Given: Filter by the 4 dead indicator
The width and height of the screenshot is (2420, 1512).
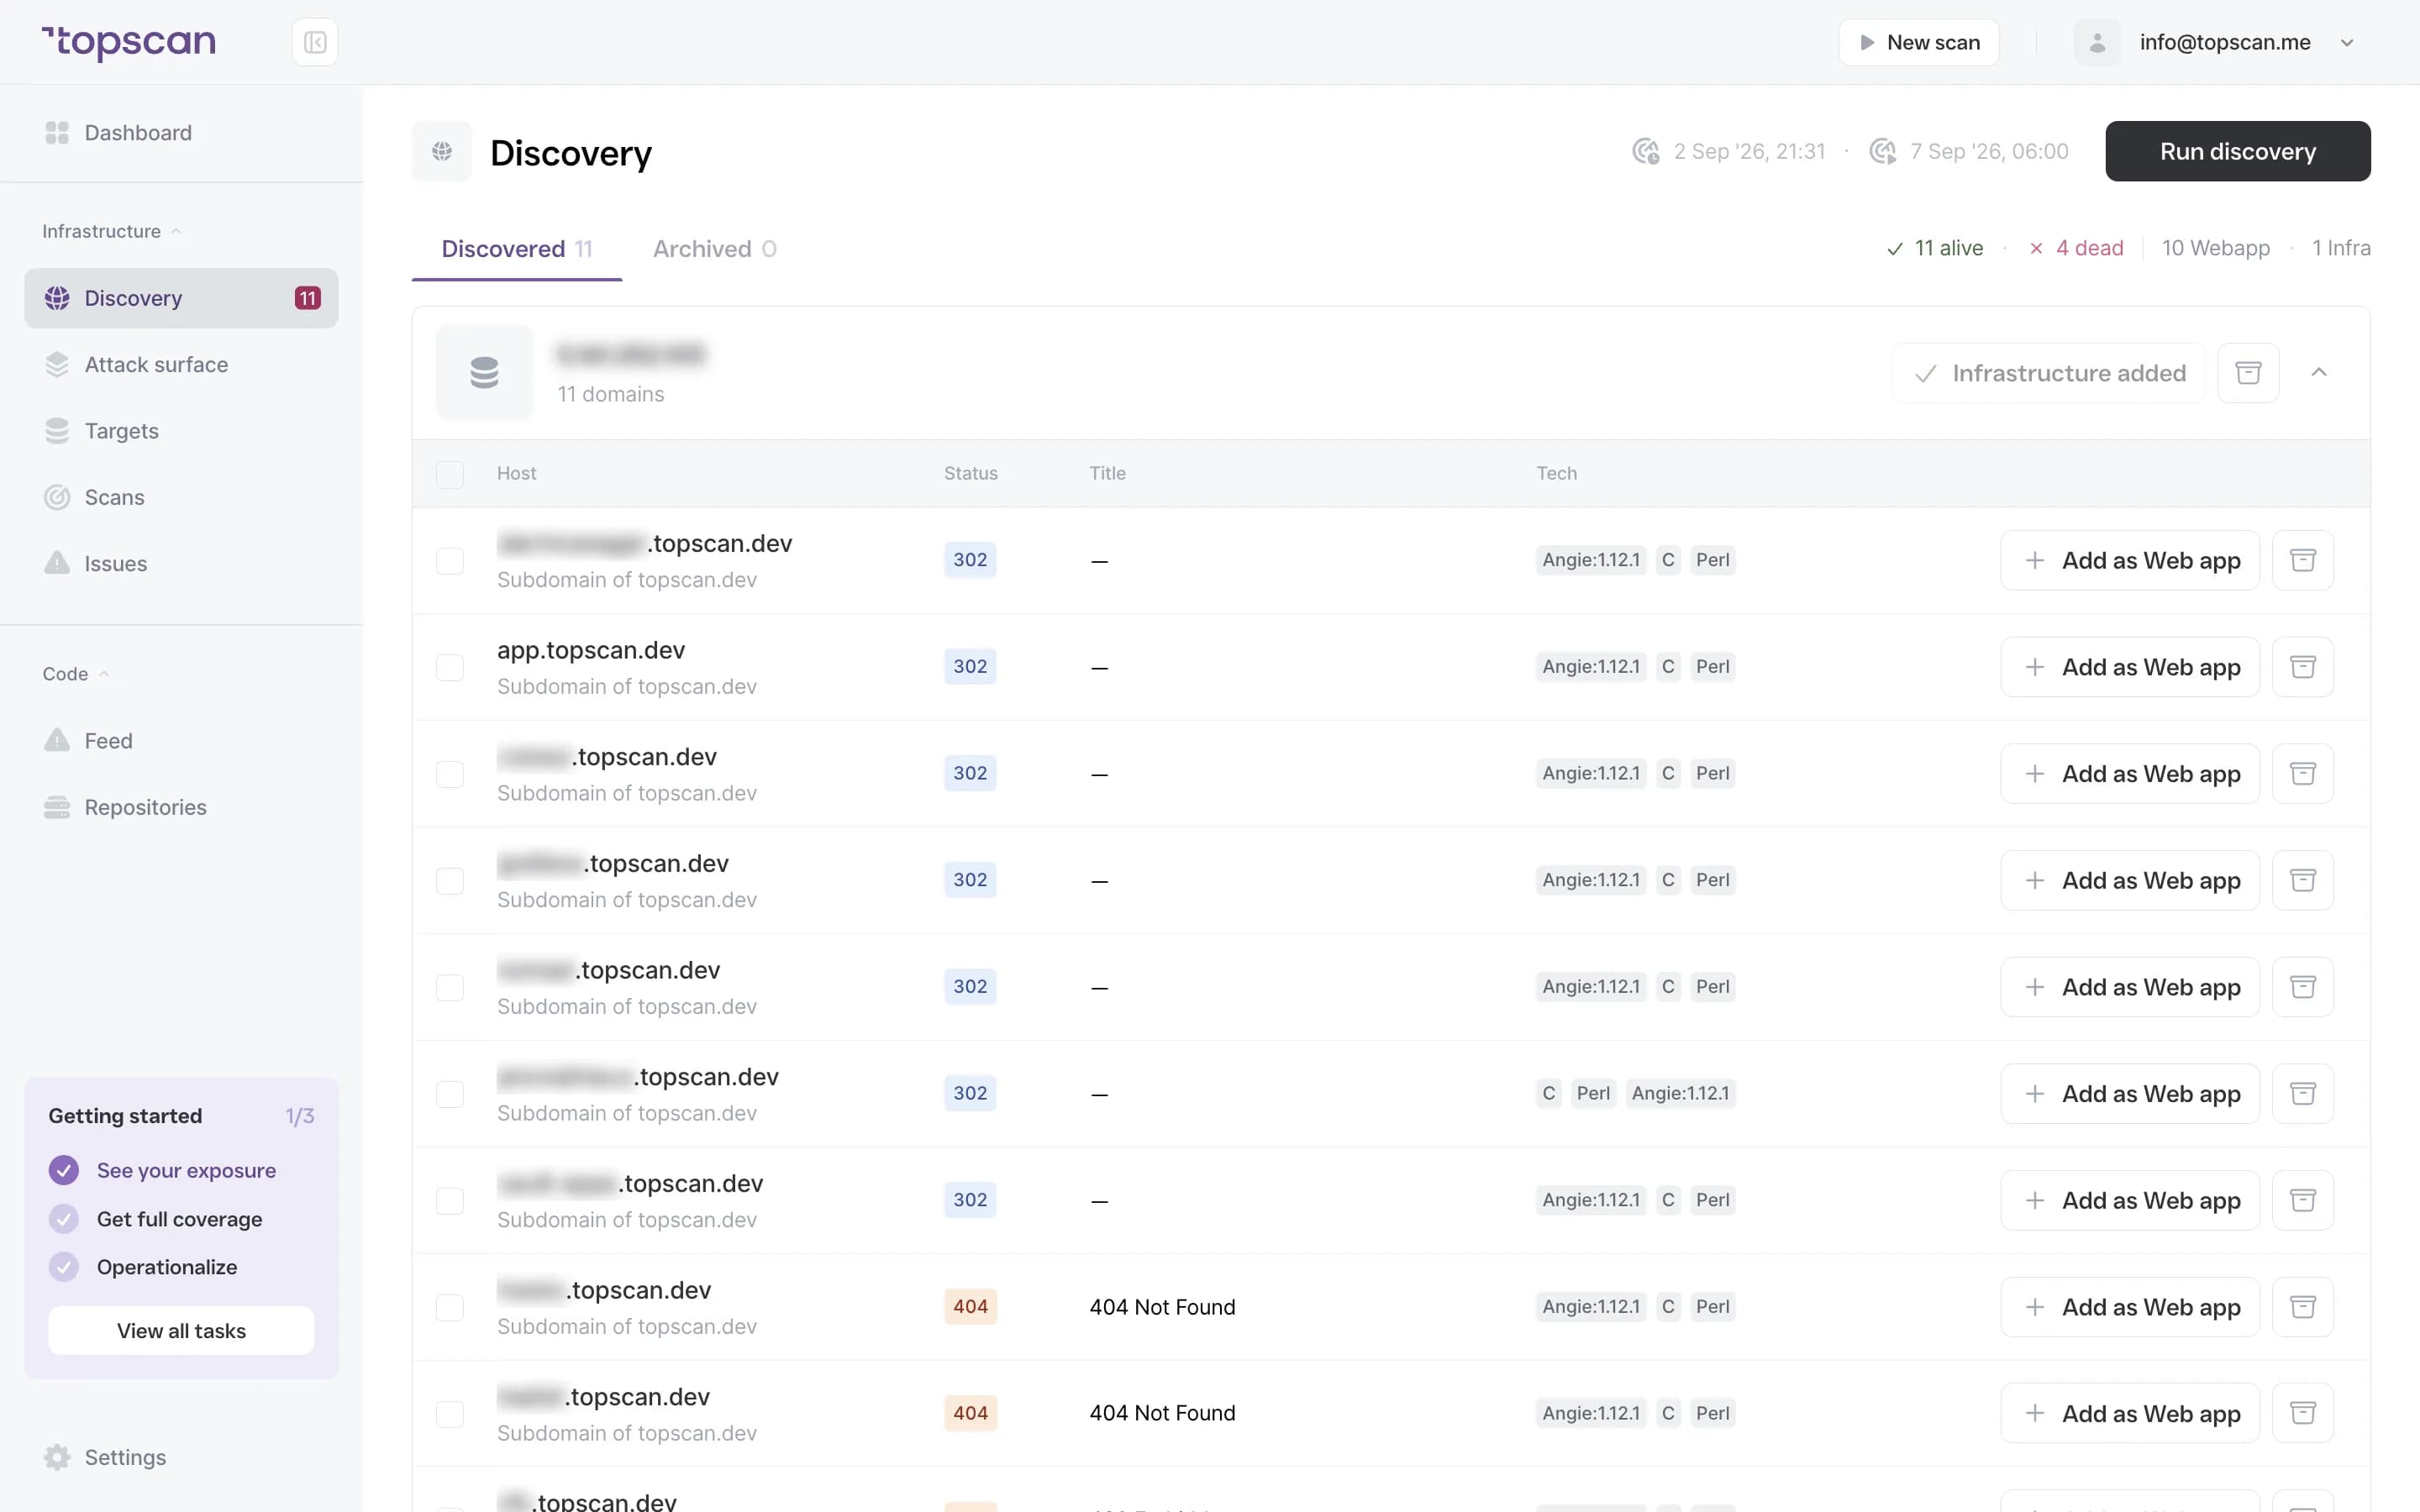Looking at the screenshot, I should (2076, 248).
